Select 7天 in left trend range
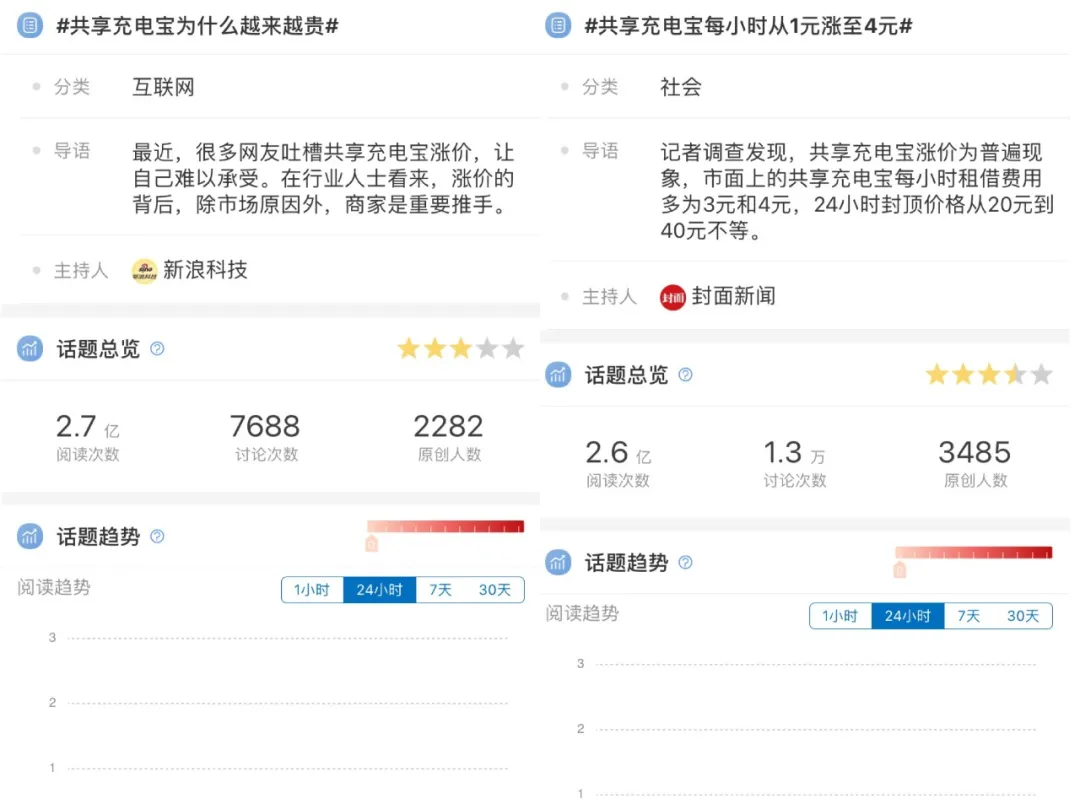The image size is (1080, 809). [x=440, y=590]
